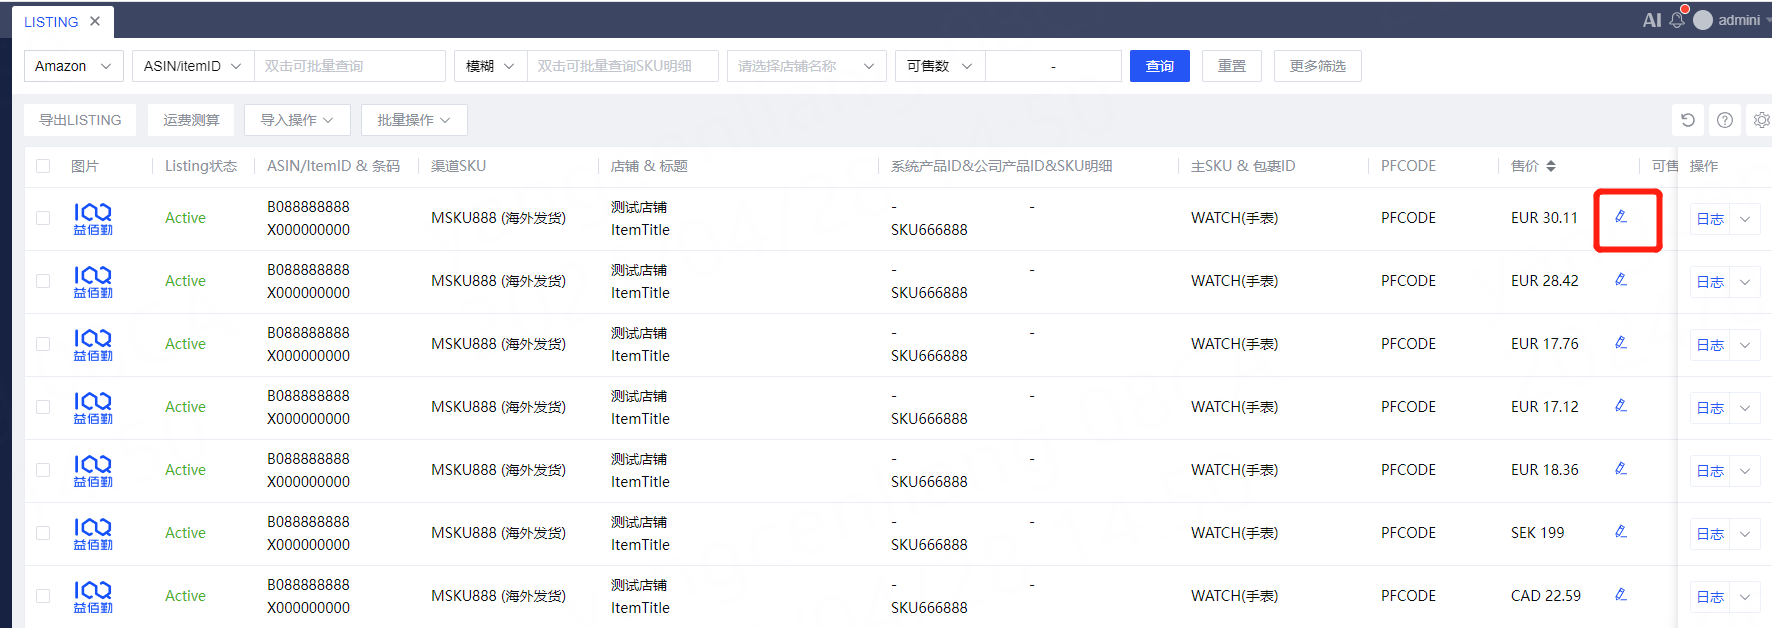
Task: Open the help question mark icon
Action: pyautogui.click(x=1725, y=120)
